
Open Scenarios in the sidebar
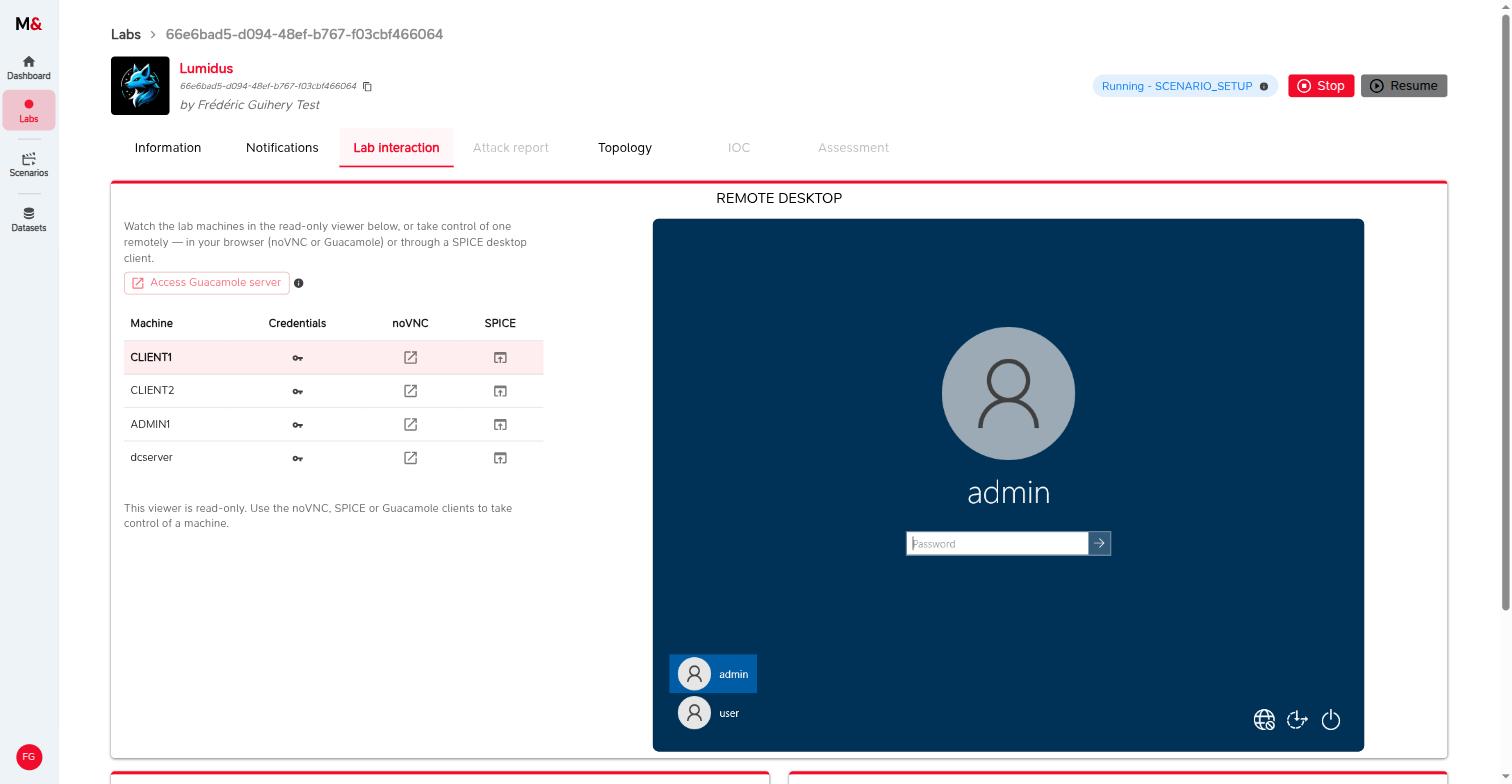click(x=28, y=165)
